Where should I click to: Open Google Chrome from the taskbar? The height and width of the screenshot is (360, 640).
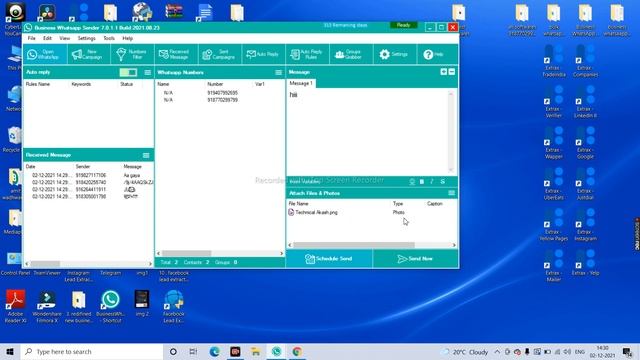click(x=297, y=352)
